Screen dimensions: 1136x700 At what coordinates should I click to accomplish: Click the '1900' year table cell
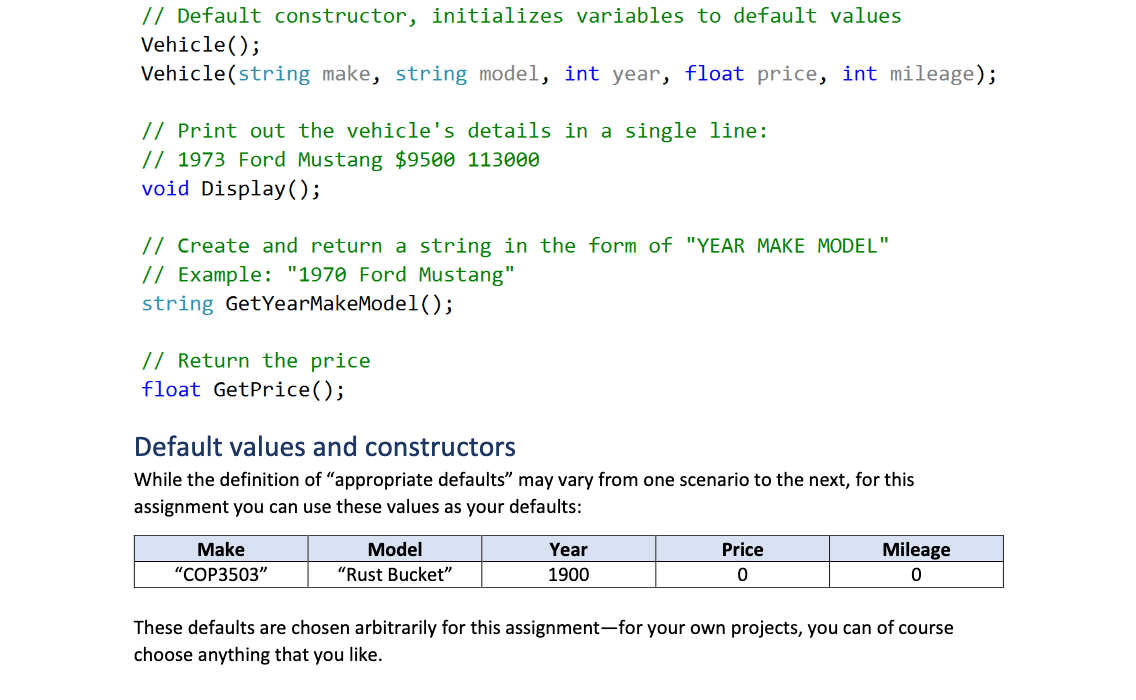pyautogui.click(x=569, y=575)
